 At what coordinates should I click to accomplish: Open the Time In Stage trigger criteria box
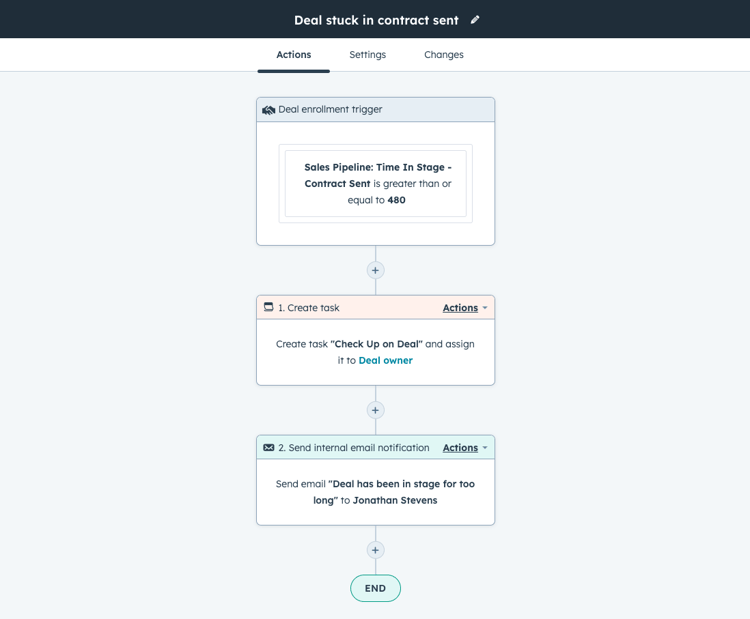(375, 184)
